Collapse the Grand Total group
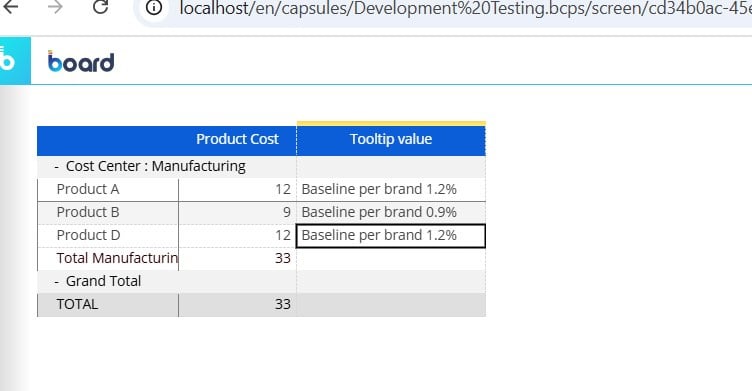The width and height of the screenshot is (752, 391). pos(57,282)
